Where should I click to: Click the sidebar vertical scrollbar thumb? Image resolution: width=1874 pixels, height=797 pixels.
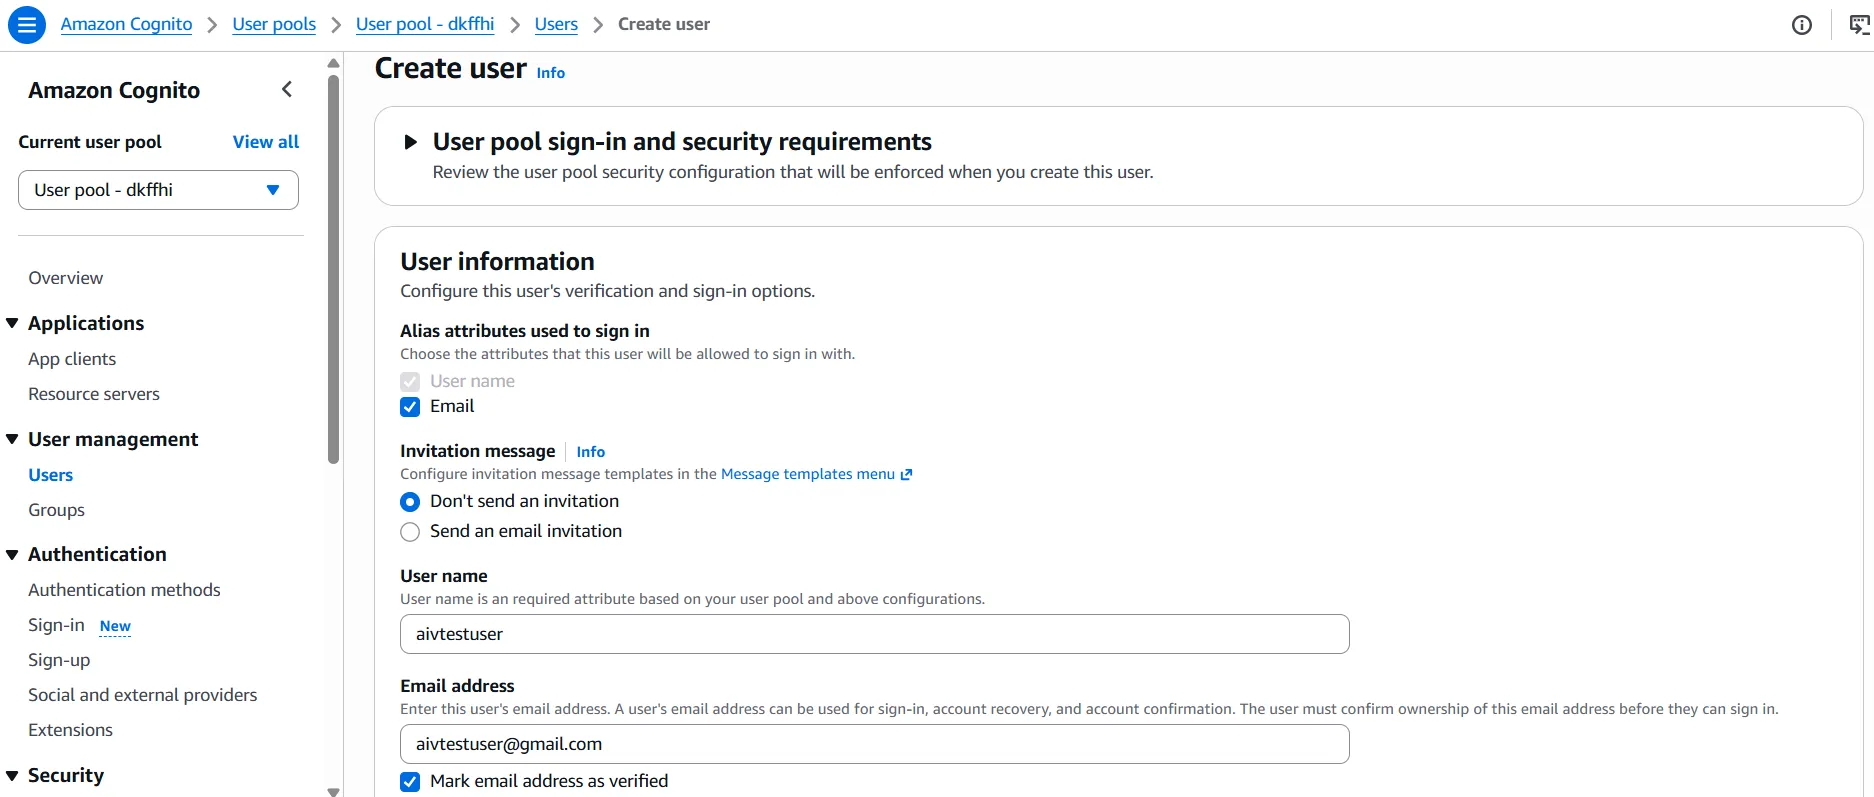click(334, 270)
